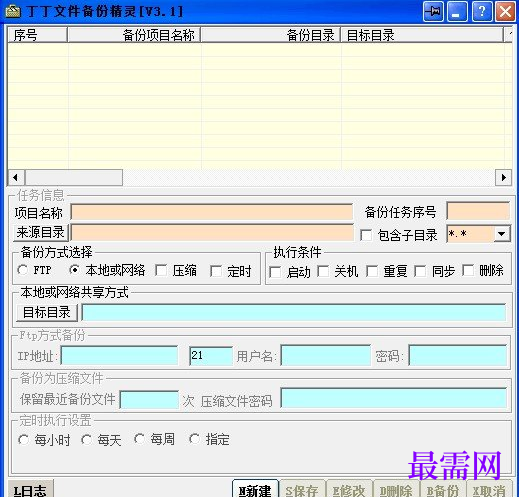Sort by the 备份项目名称 column header
Viewport: 520px width, 497px height.
pyautogui.click(x=134, y=35)
